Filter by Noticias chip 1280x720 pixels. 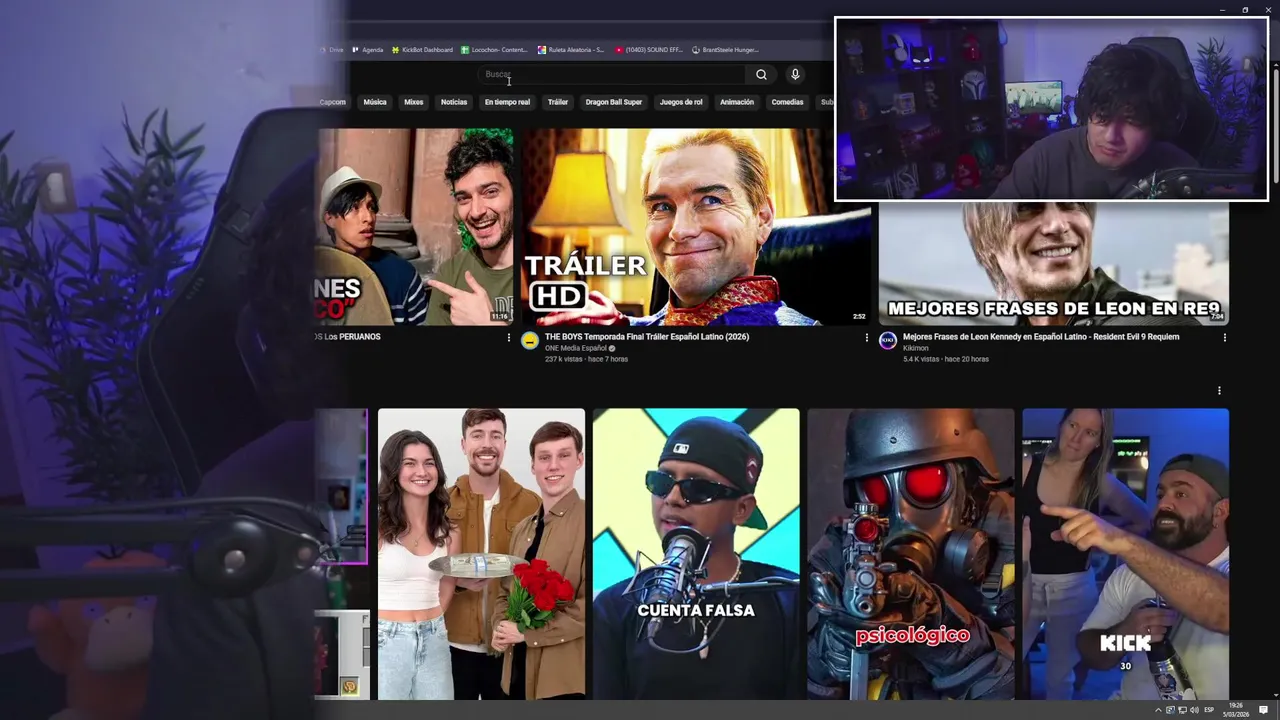point(454,102)
